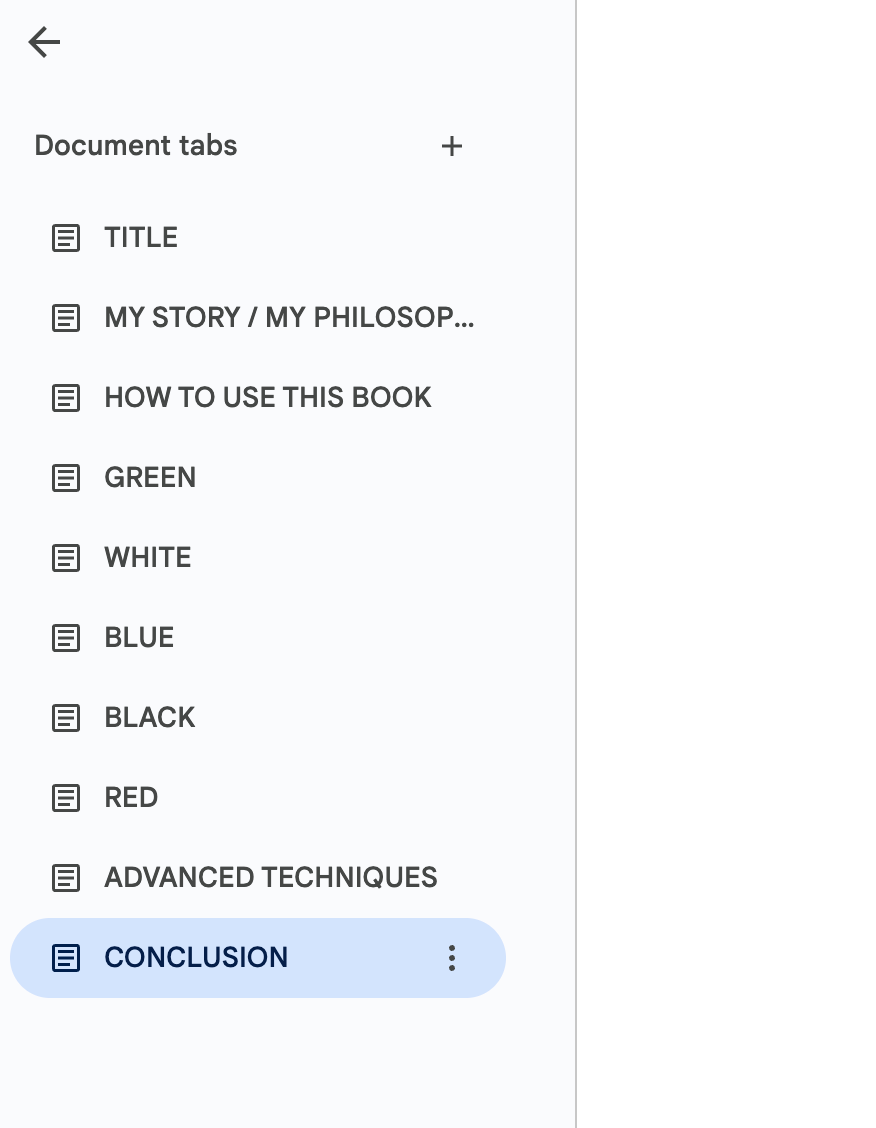
Task: Open the ADVANCED TECHNIQUES tab
Action: (257, 878)
